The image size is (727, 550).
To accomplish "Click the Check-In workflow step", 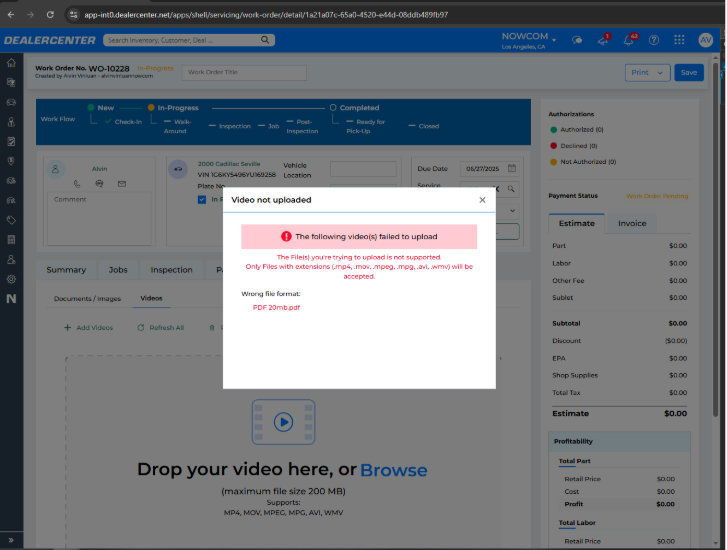I will pos(123,122).
